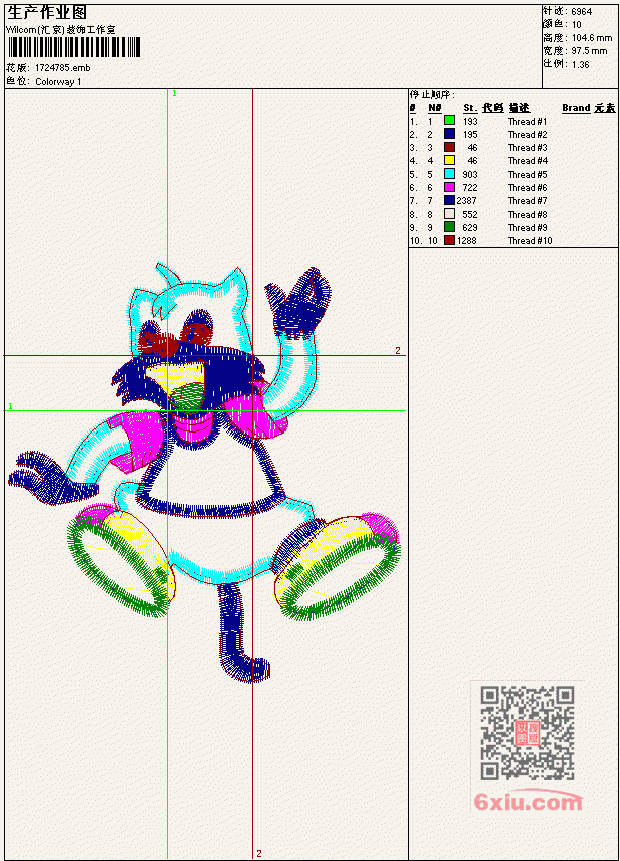
Task: Click the green swatch for Thread #1
Action: tap(449, 121)
